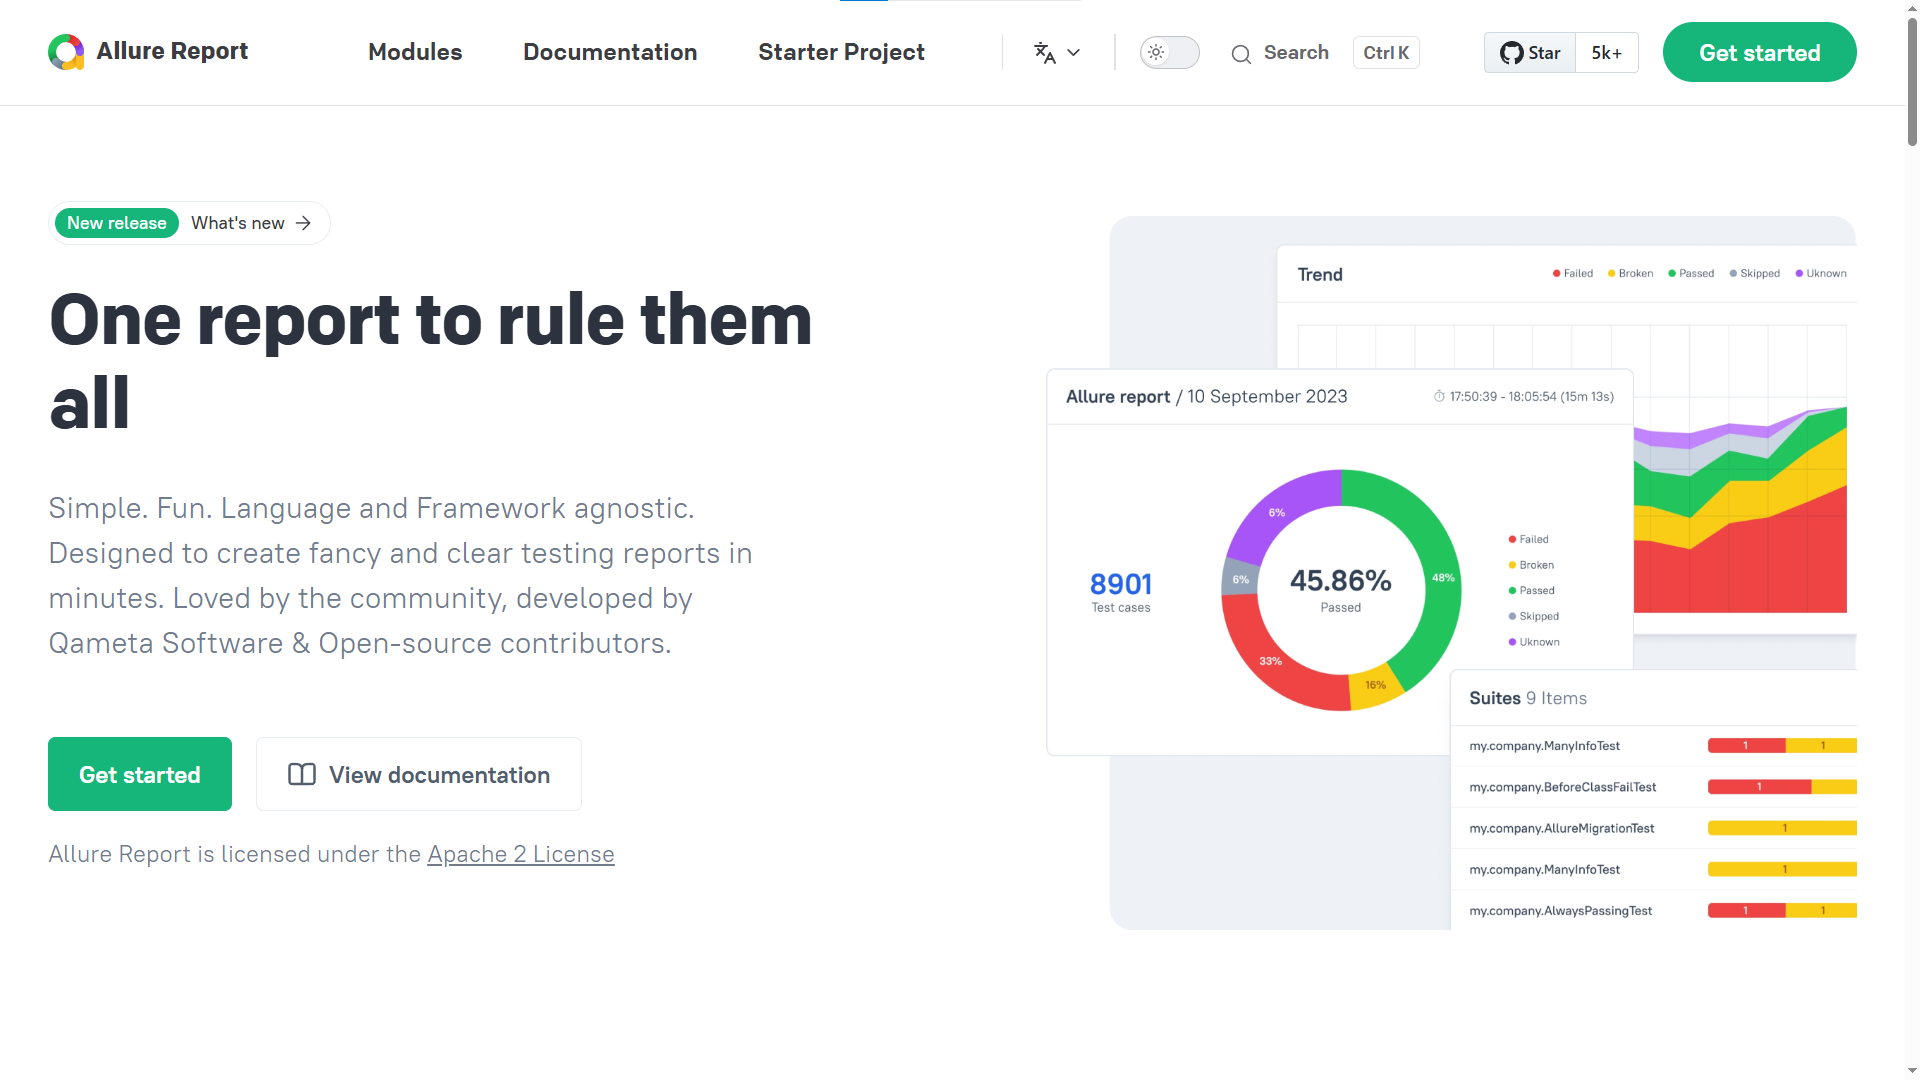The height and width of the screenshot is (1080, 1920).
Task: Click the Suites 9 Items heading
Action: 1528,698
